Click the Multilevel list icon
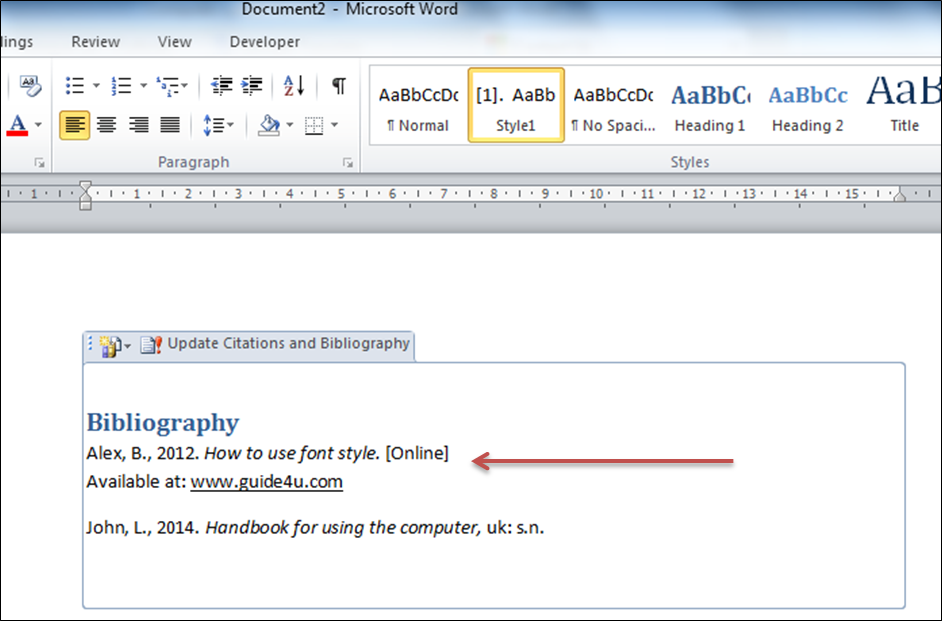The width and height of the screenshot is (942, 621). point(167,85)
